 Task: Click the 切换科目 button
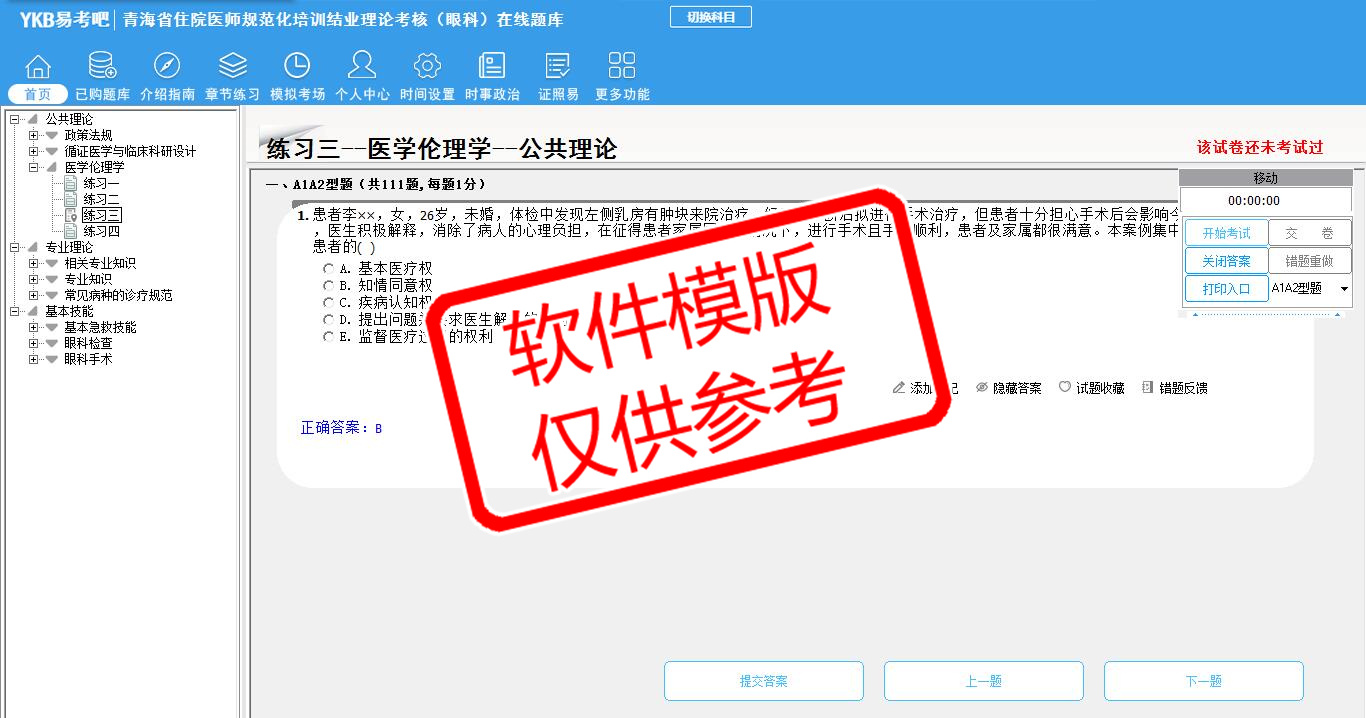pos(710,17)
